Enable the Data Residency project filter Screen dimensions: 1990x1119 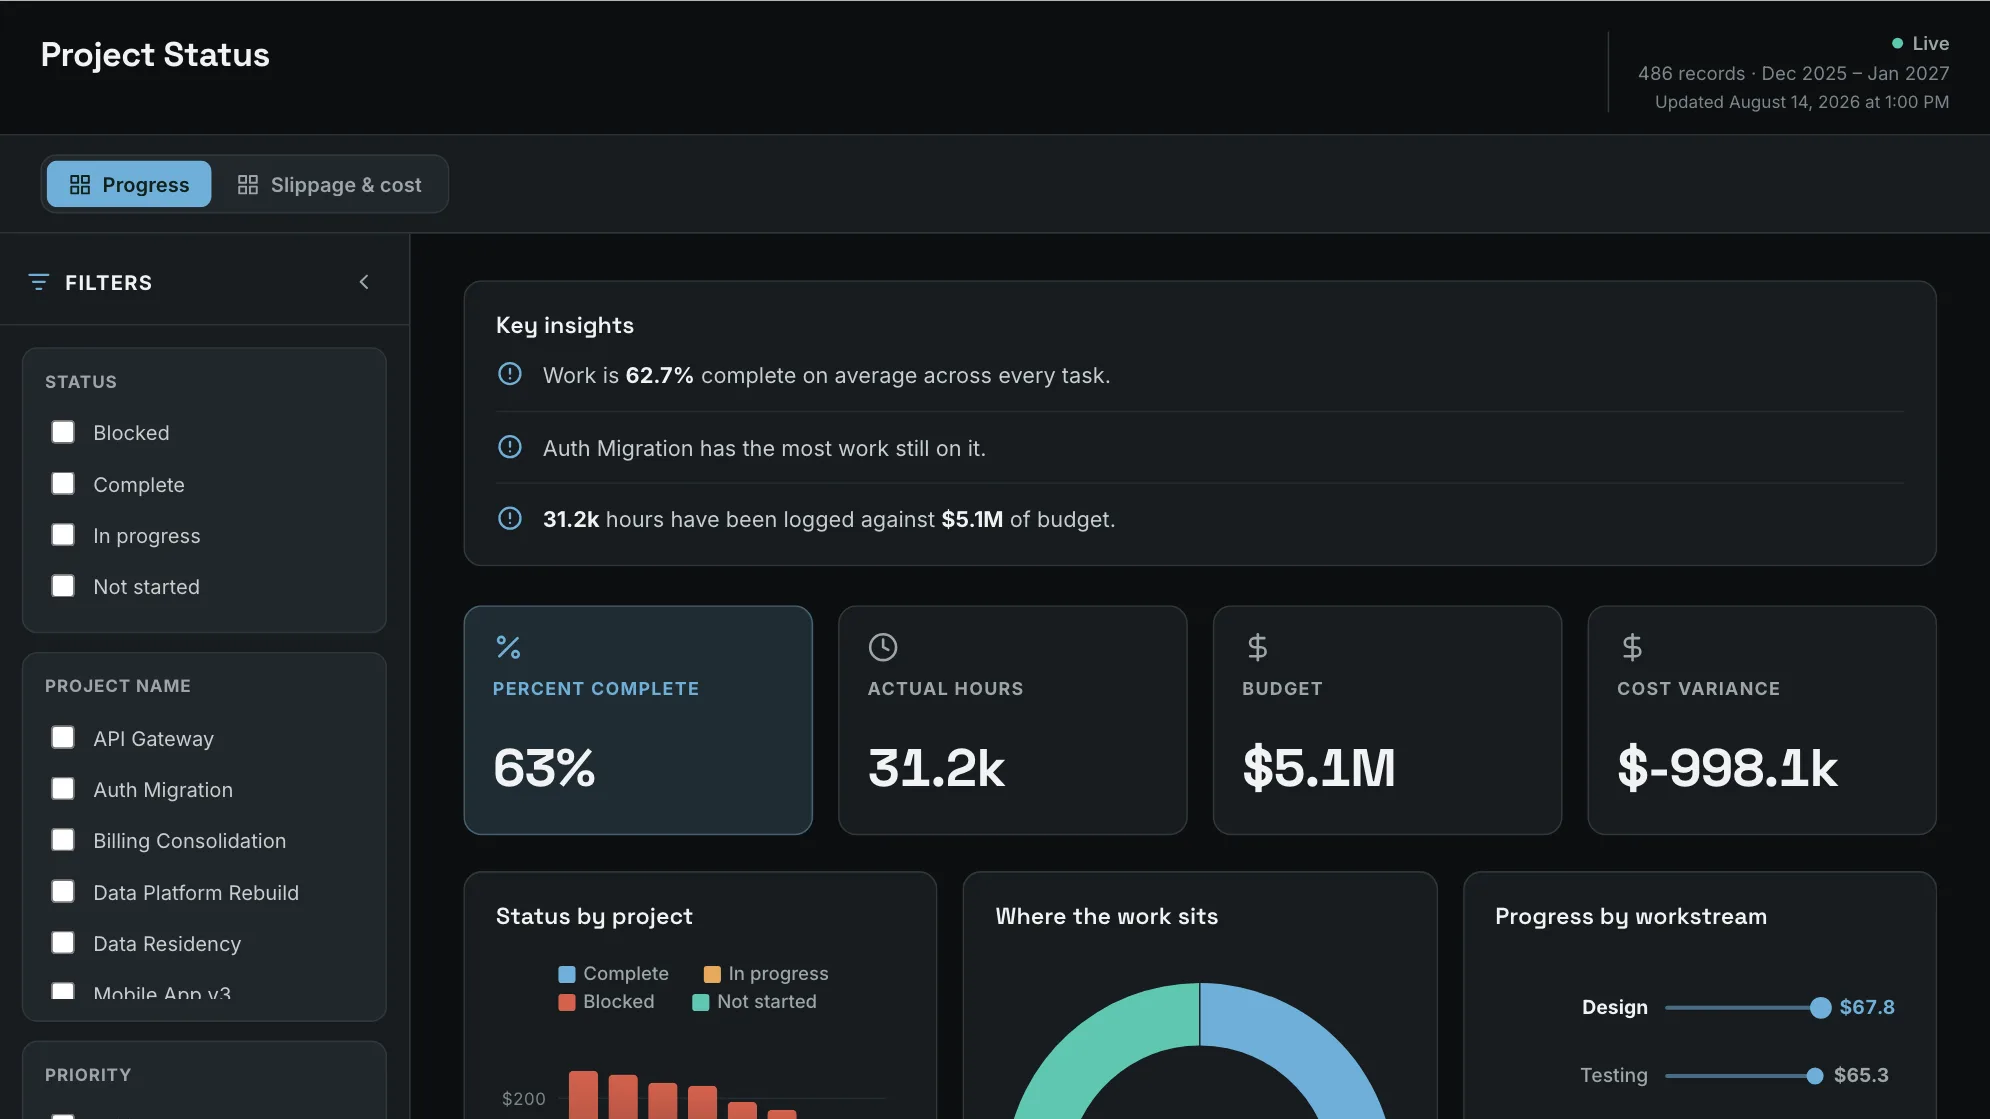coord(63,943)
